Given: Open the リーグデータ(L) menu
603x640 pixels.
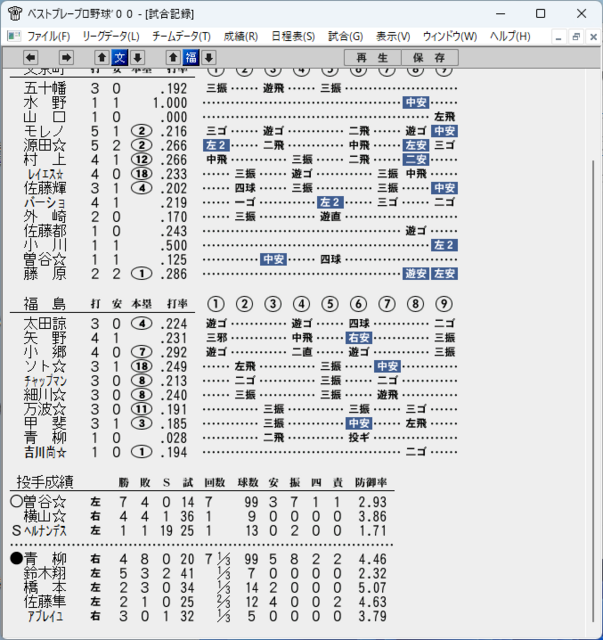Looking at the screenshot, I should [111, 36].
